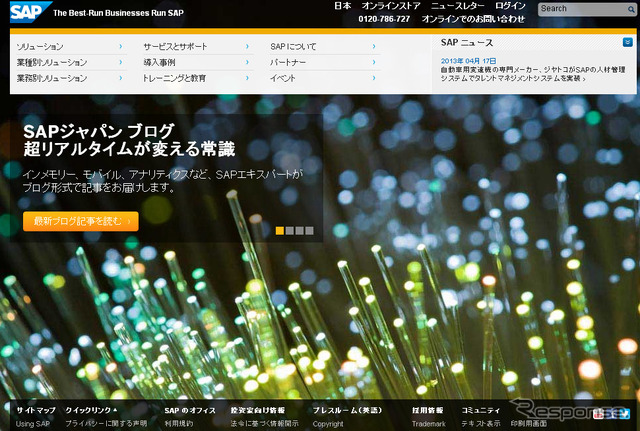The image size is (640, 431).
Task: Click the SAP ニュース heading
Action: coord(467,42)
